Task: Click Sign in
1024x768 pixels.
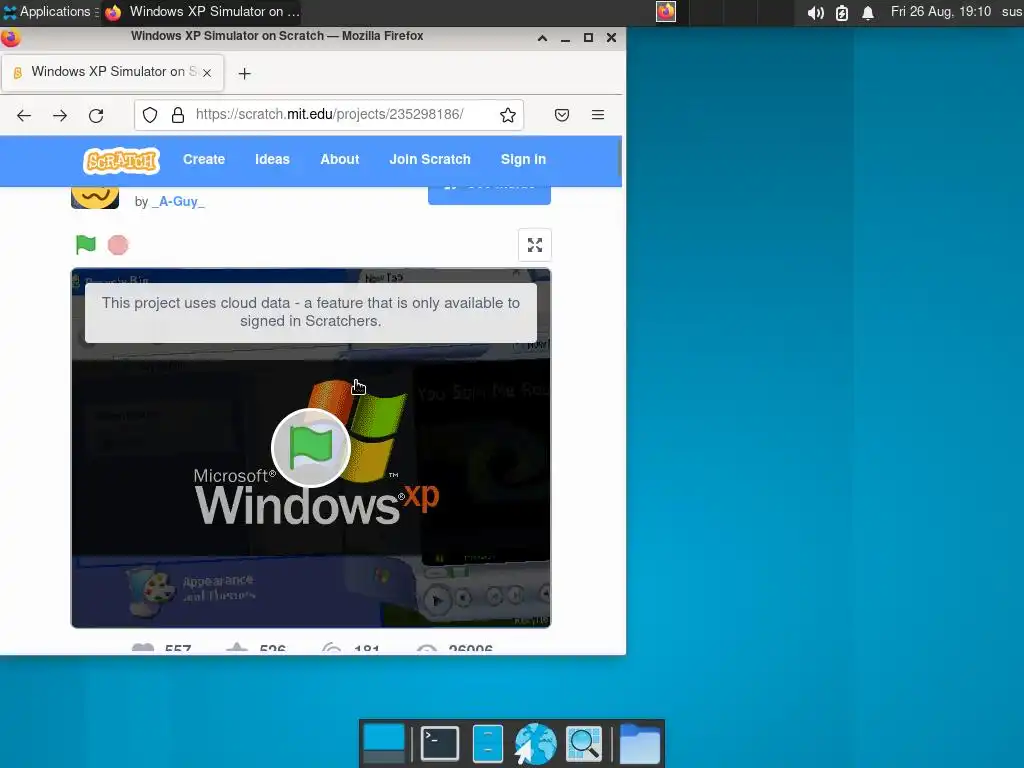Action: point(523,159)
